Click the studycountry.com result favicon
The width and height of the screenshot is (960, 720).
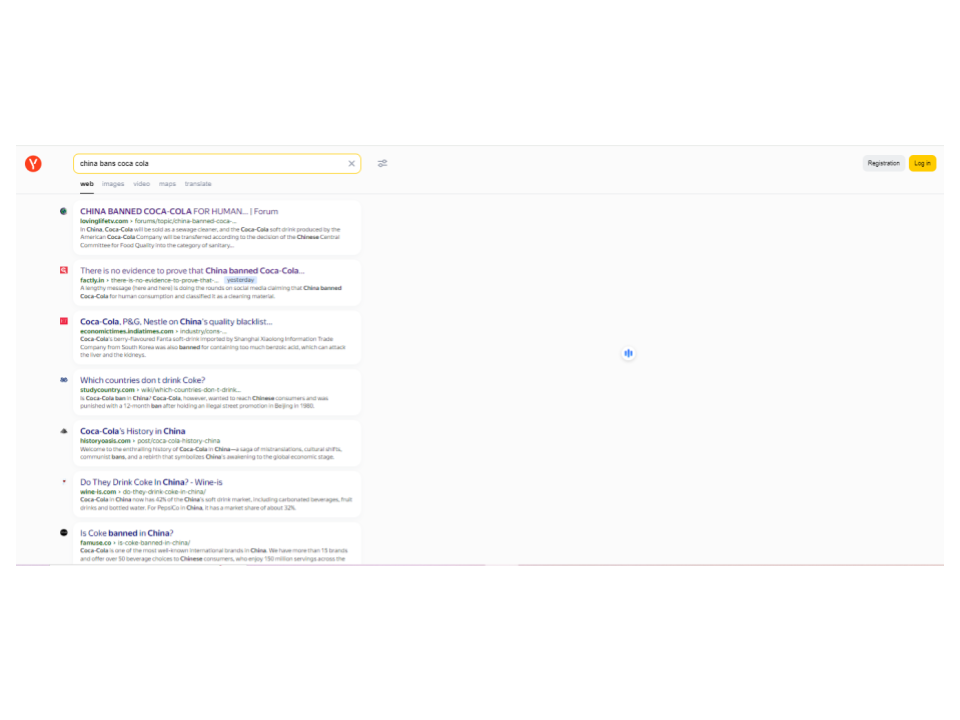[64, 380]
